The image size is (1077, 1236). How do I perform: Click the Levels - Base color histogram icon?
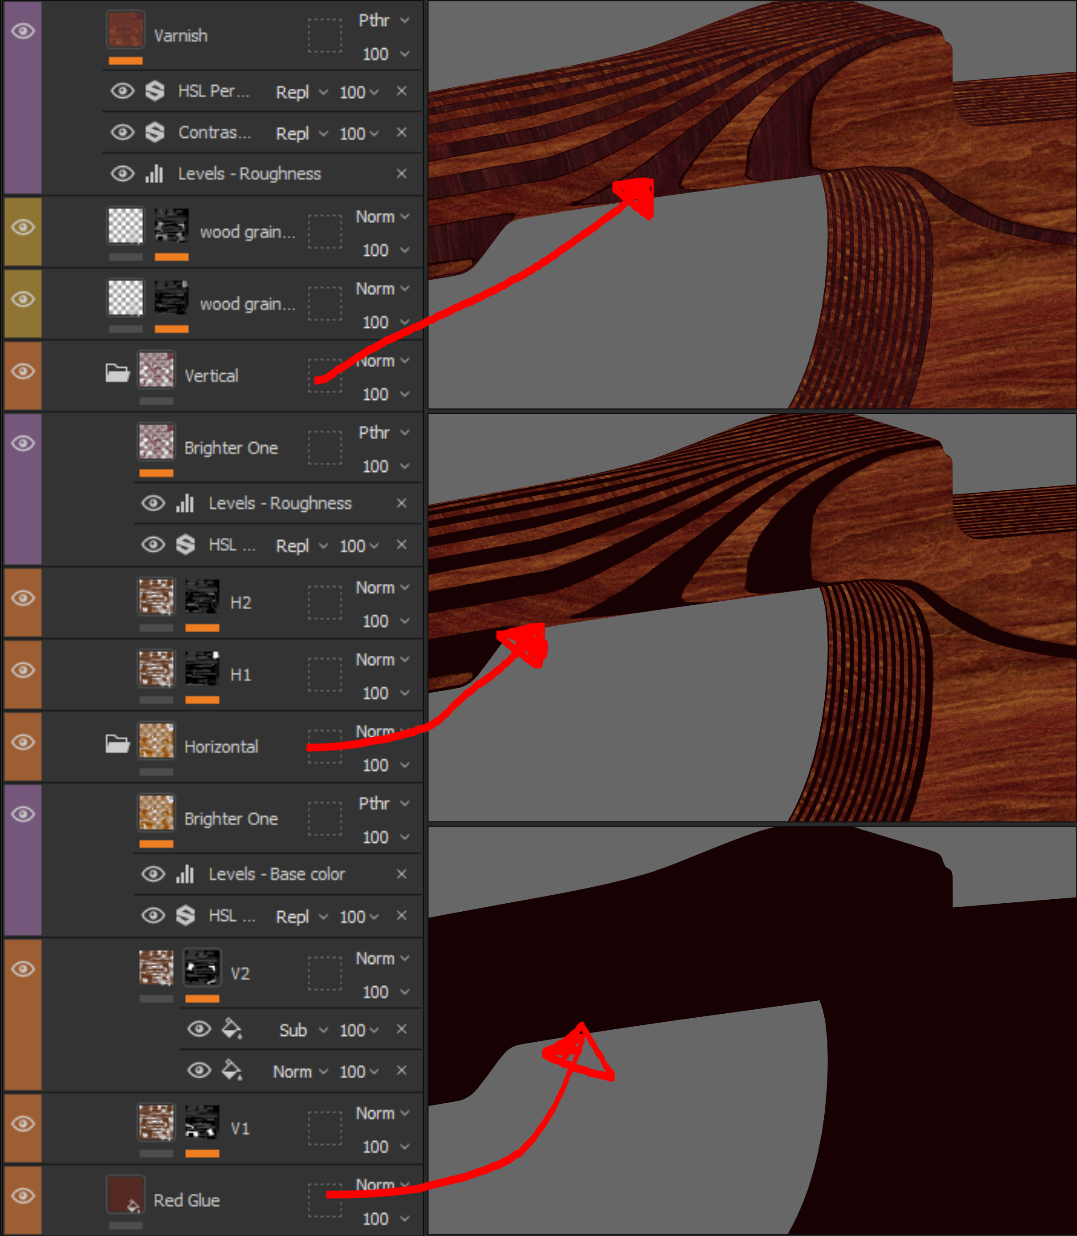[x=185, y=874]
